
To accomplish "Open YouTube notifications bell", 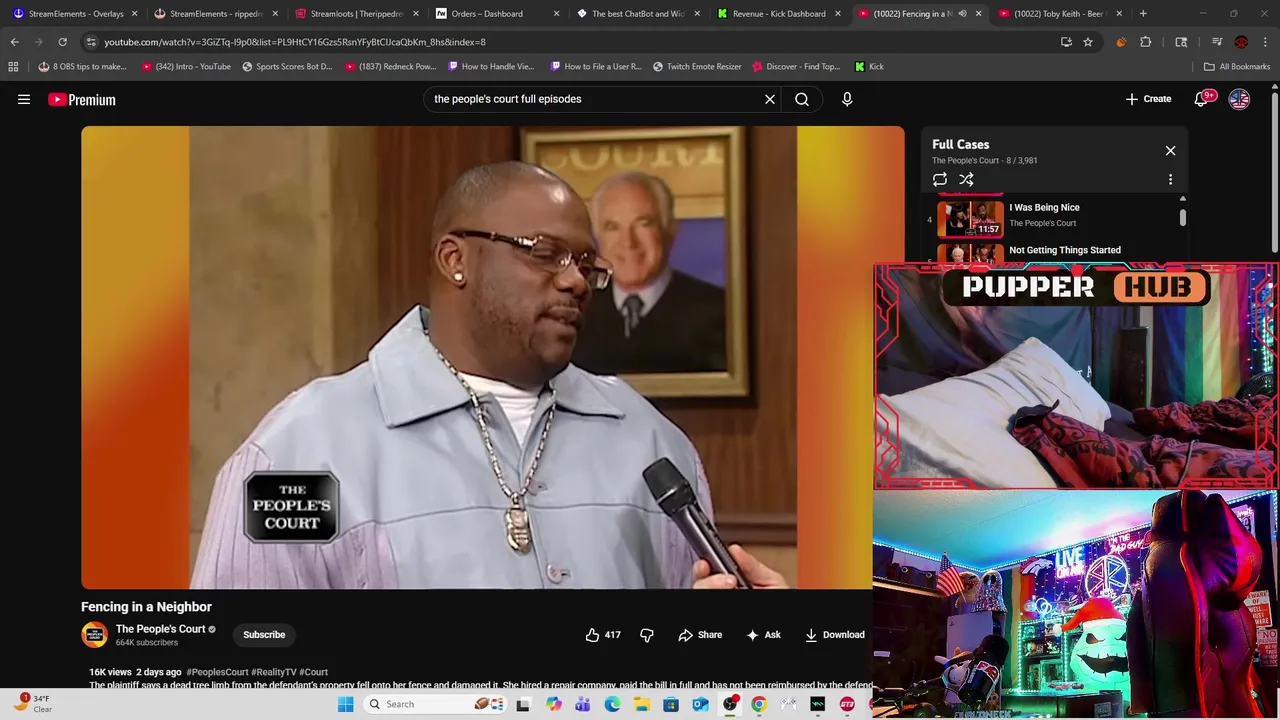I will [x=1201, y=99].
